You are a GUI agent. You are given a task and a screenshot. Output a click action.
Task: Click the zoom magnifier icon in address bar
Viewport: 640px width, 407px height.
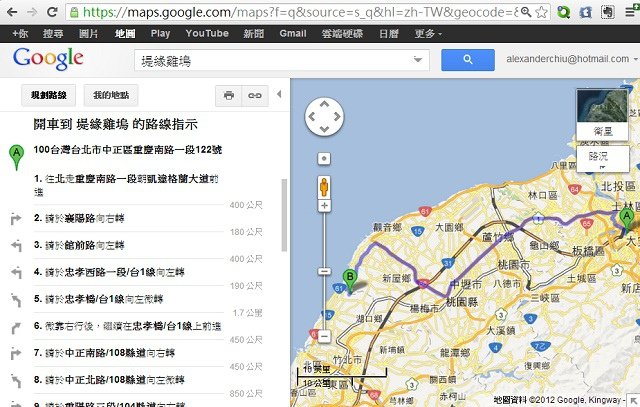coord(526,12)
